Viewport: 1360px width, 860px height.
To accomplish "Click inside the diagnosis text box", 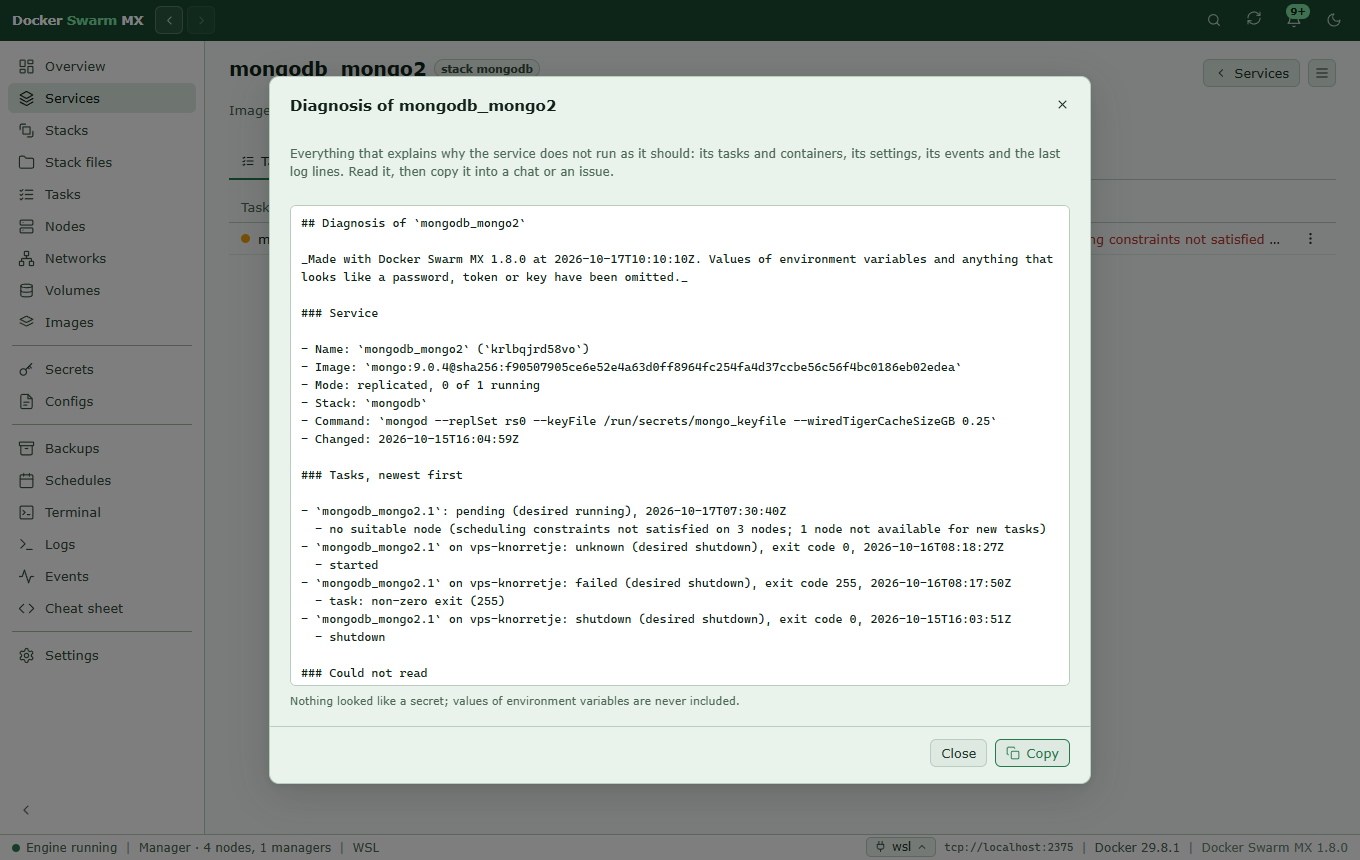I will pyautogui.click(x=680, y=446).
